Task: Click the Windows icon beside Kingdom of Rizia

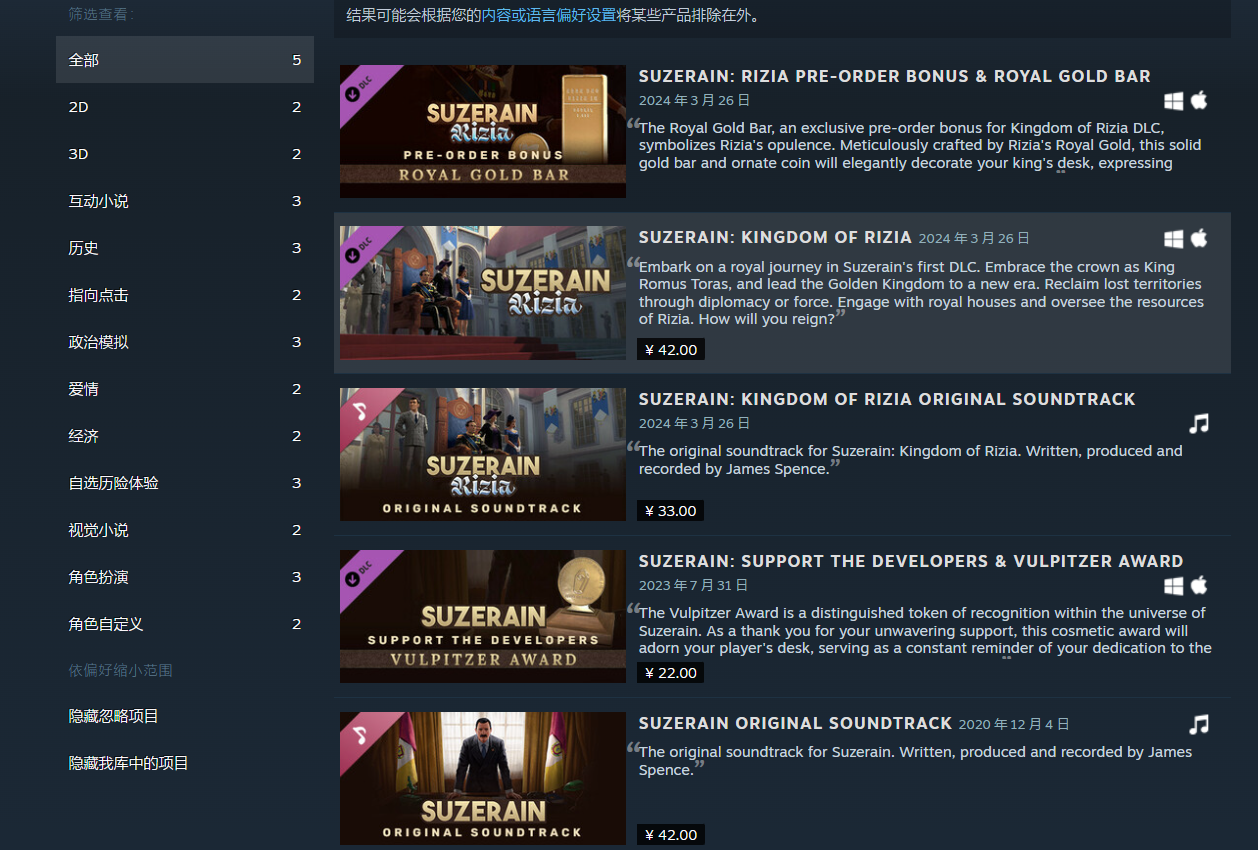Action: coord(1173,239)
